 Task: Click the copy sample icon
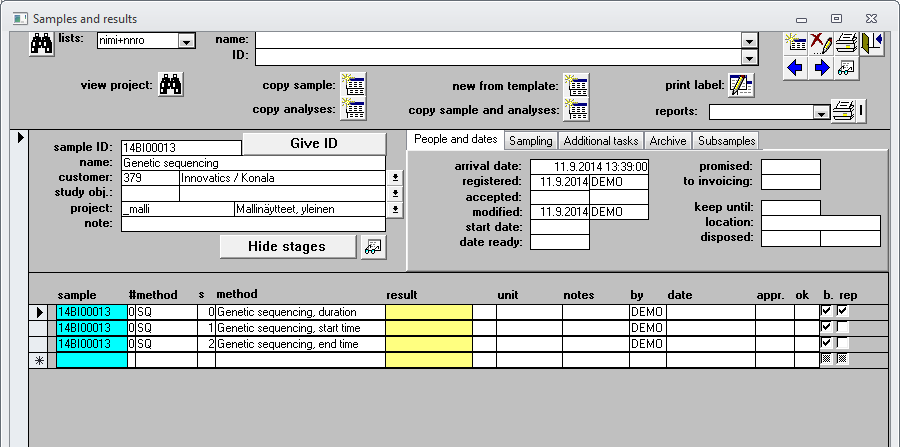coord(353,85)
